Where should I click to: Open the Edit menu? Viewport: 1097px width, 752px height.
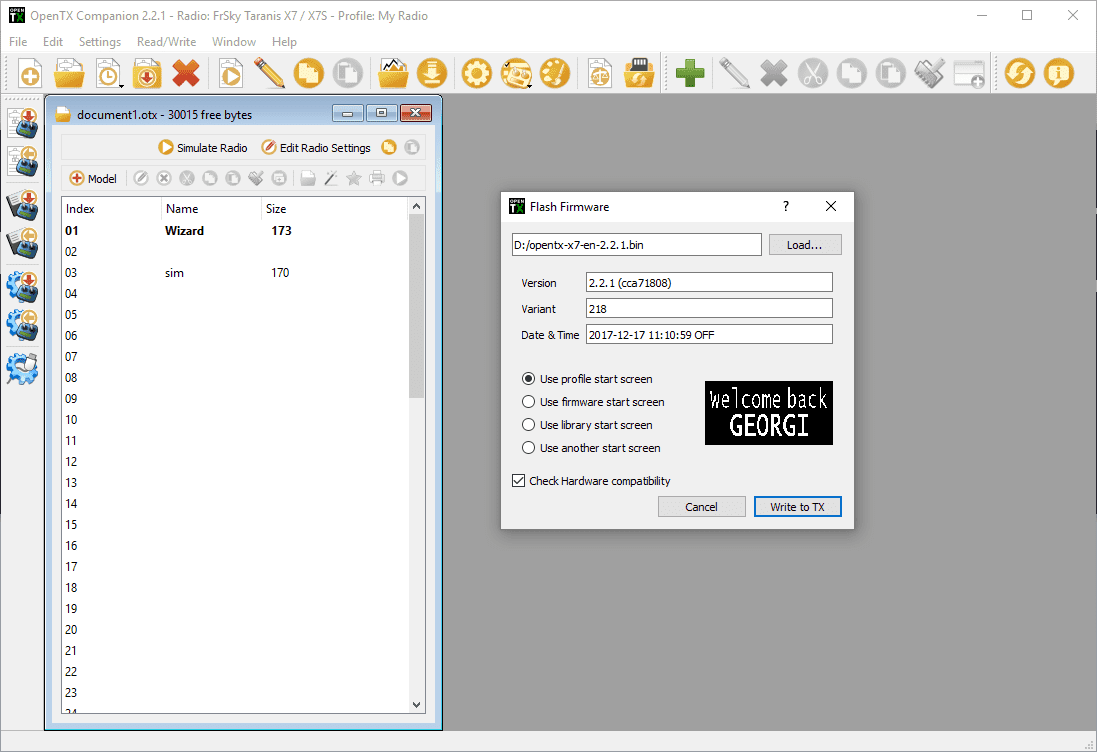pos(52,42)
